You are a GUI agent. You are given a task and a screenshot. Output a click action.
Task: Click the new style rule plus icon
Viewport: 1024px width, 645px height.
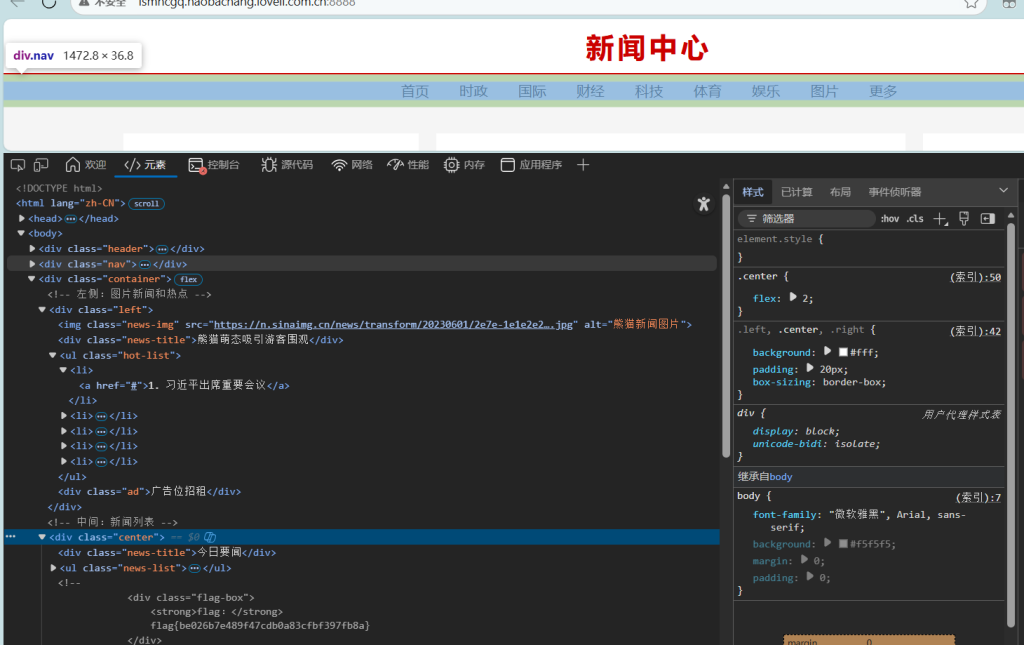[x=940, y=219]
